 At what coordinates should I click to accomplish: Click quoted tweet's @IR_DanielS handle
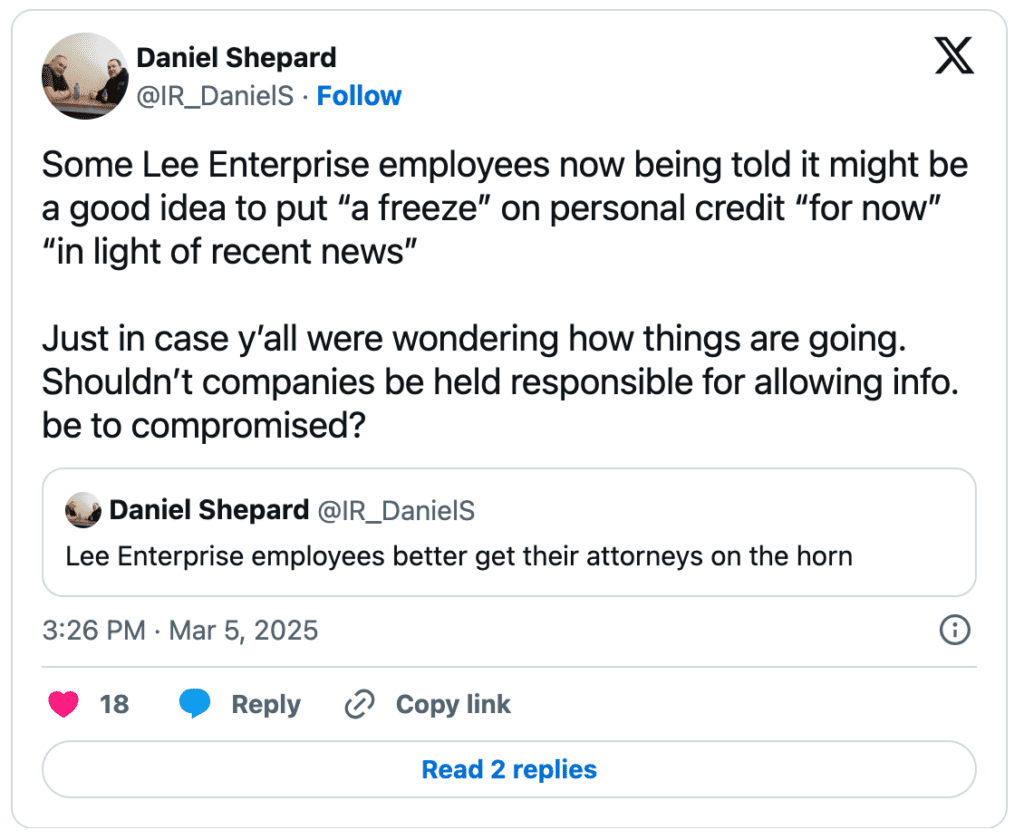396,511
